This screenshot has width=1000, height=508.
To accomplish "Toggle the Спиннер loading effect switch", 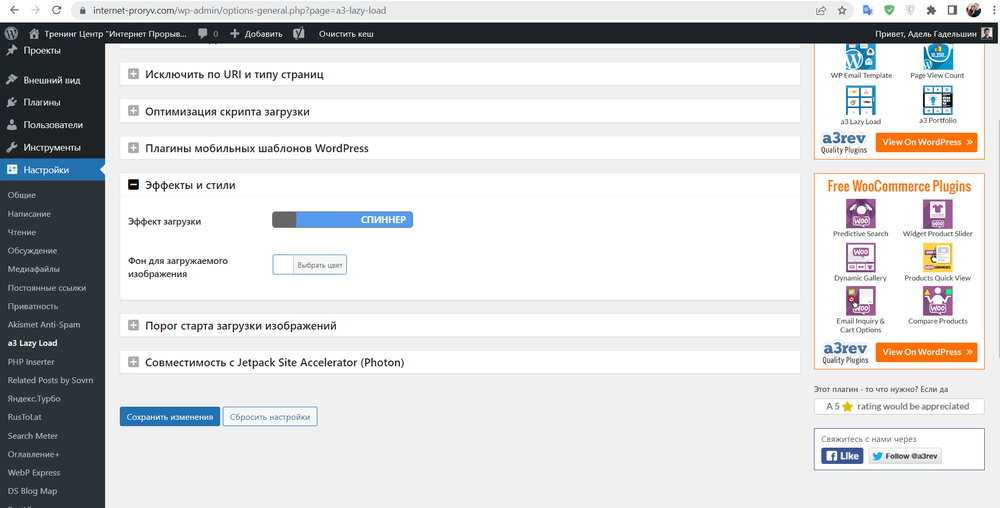I will 342,219.
